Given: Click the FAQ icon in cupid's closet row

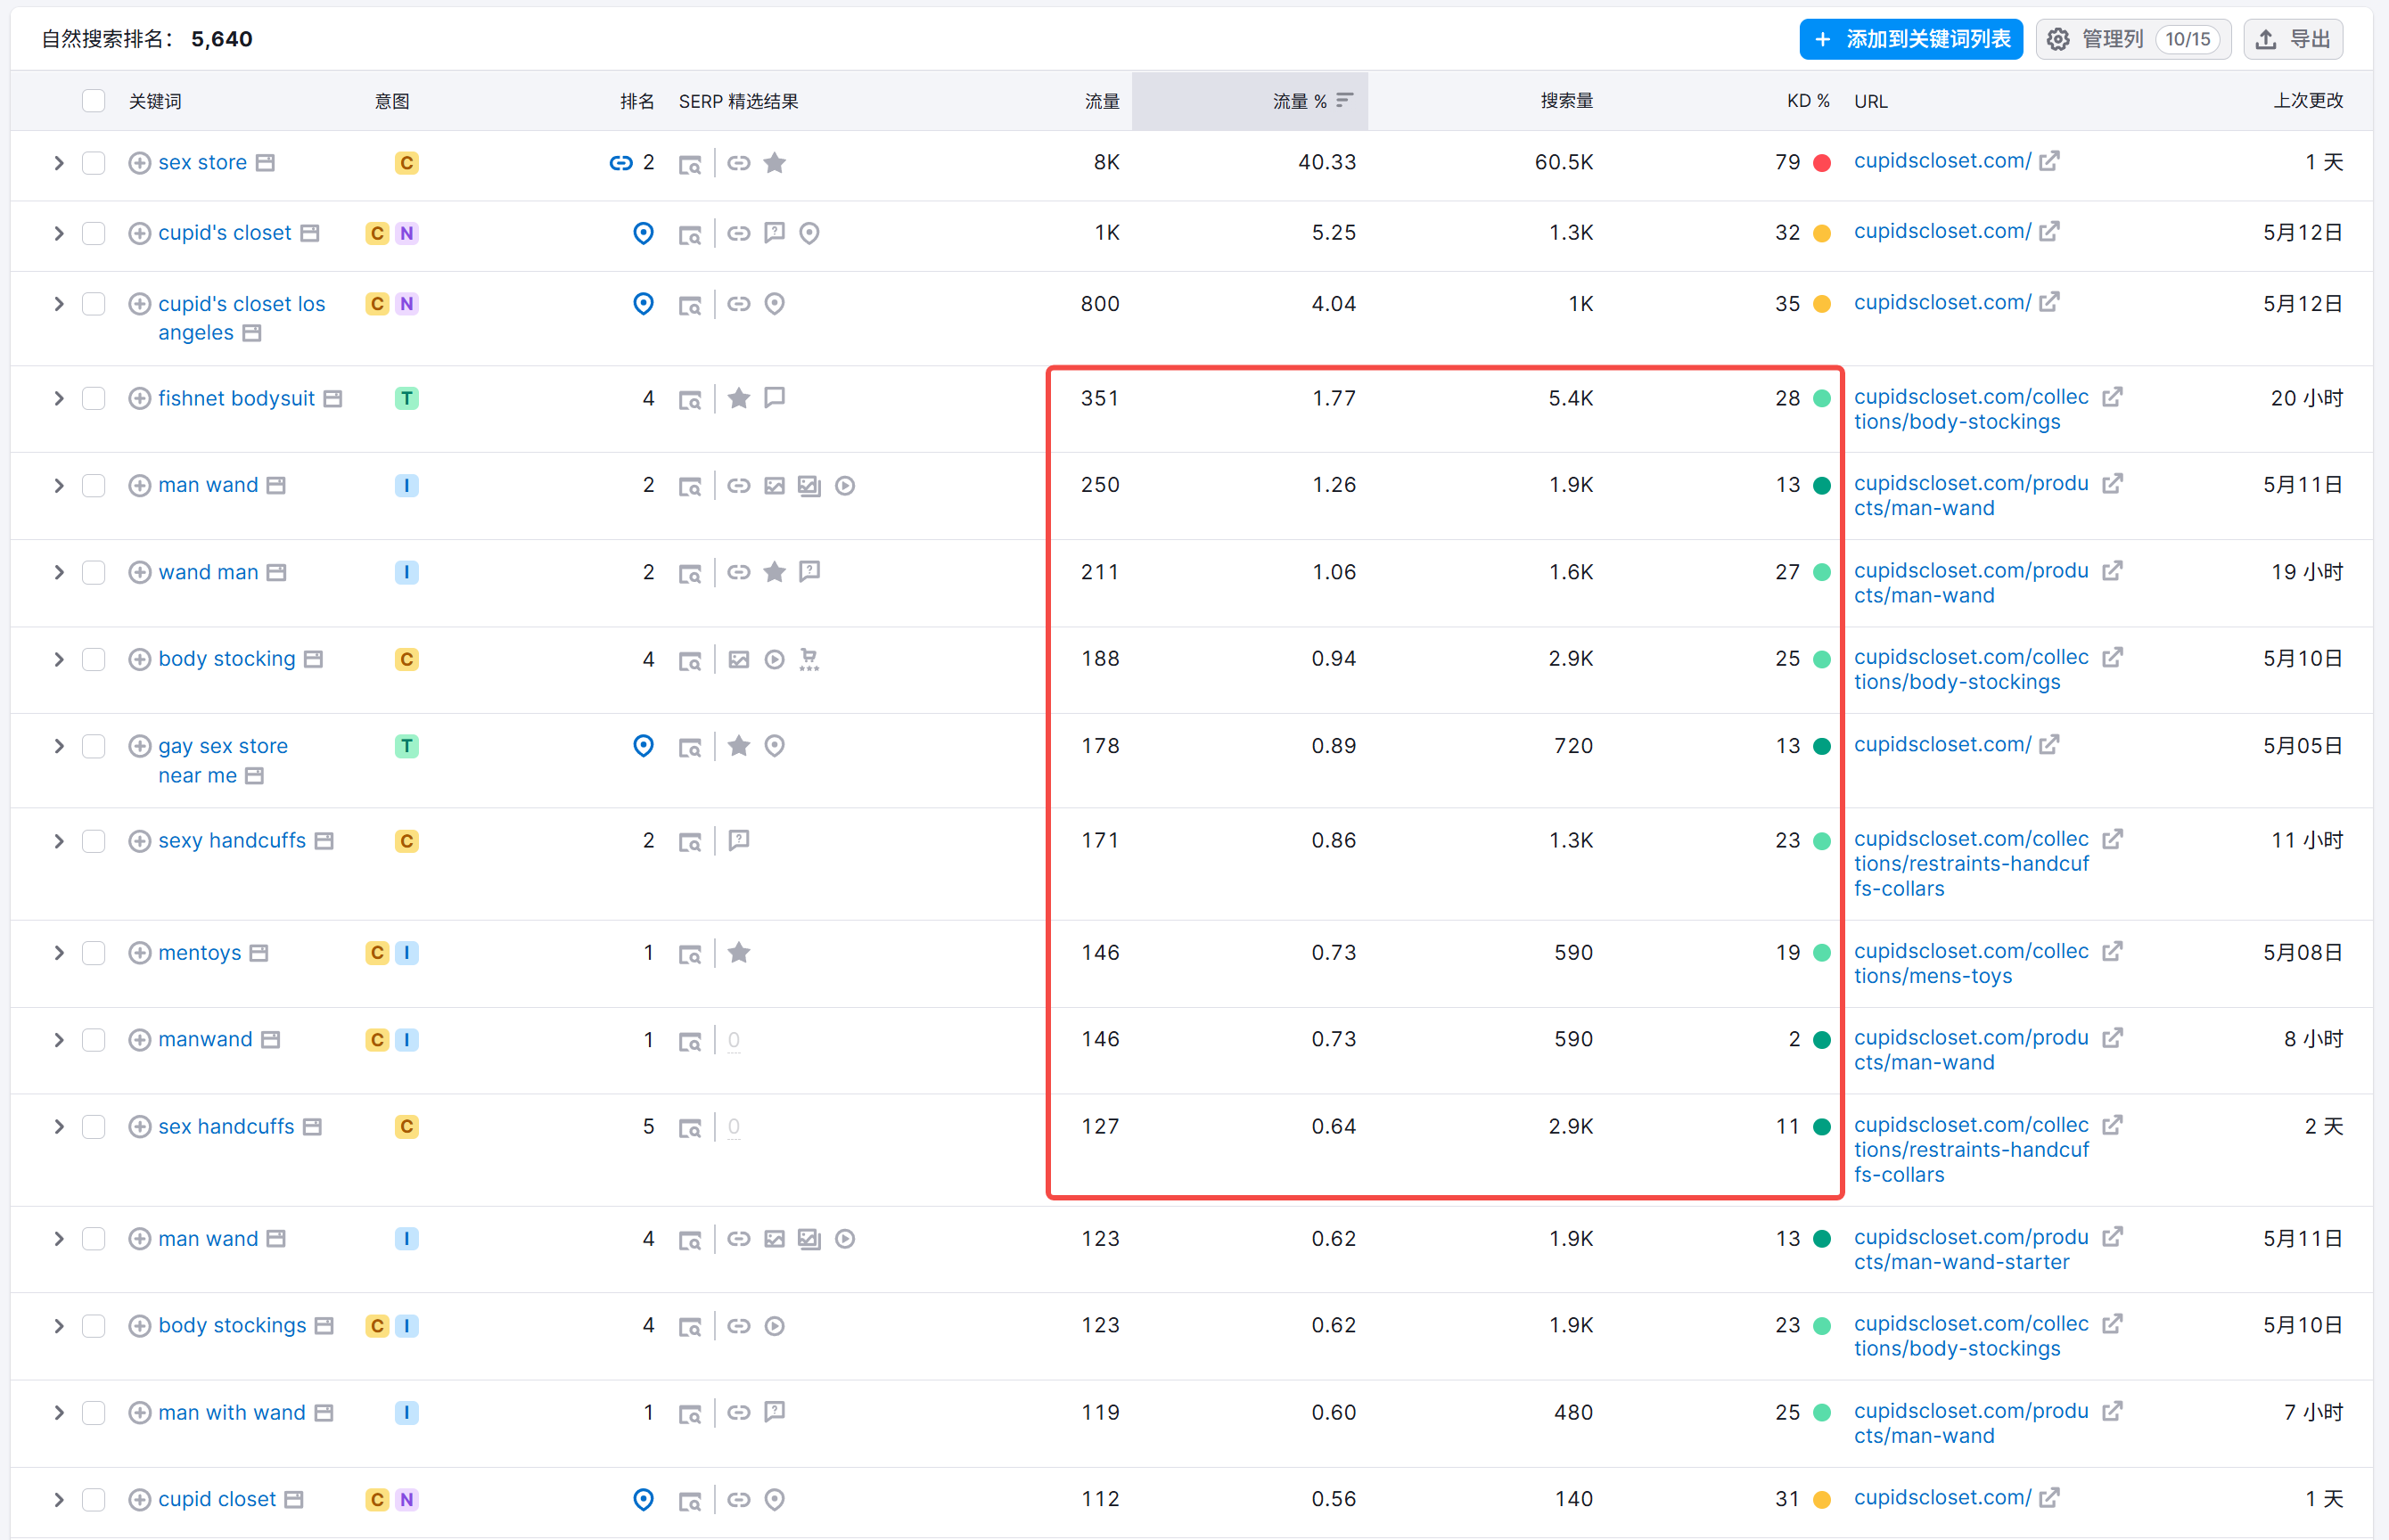Looking at the screenshot, I should [x=774, y=233].
